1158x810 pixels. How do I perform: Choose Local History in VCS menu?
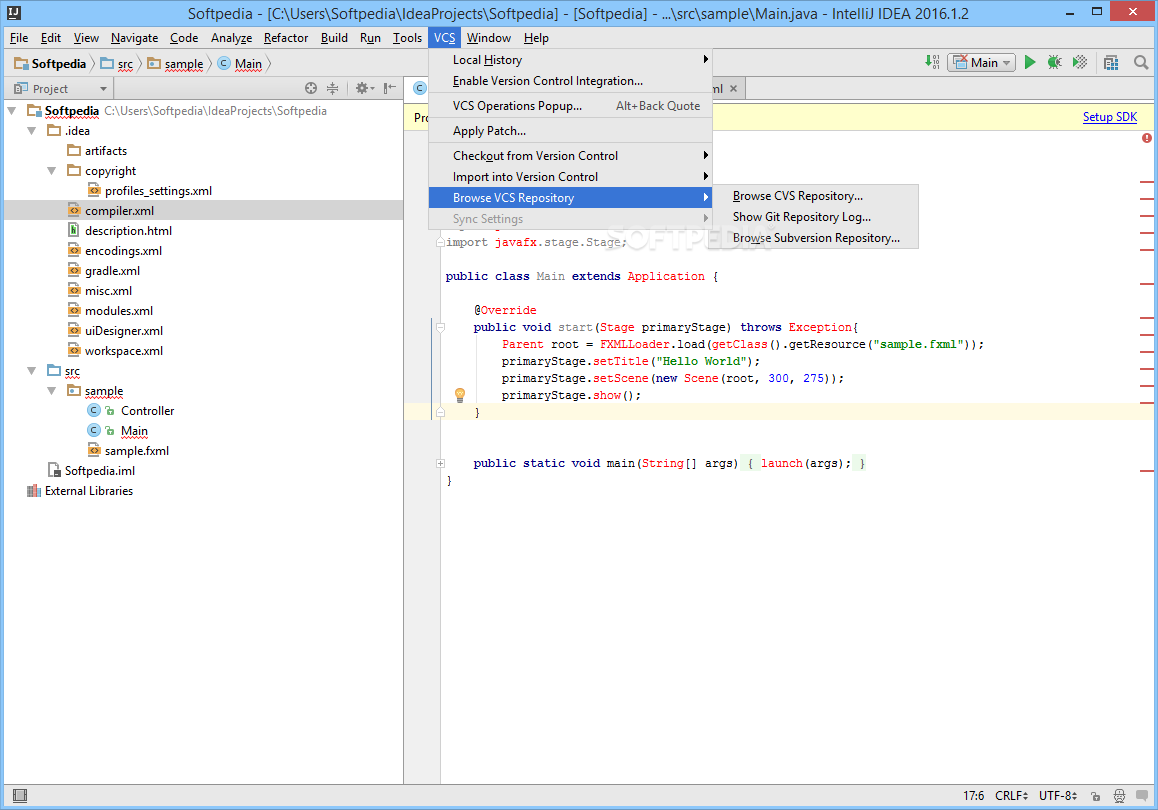(570, 60)
